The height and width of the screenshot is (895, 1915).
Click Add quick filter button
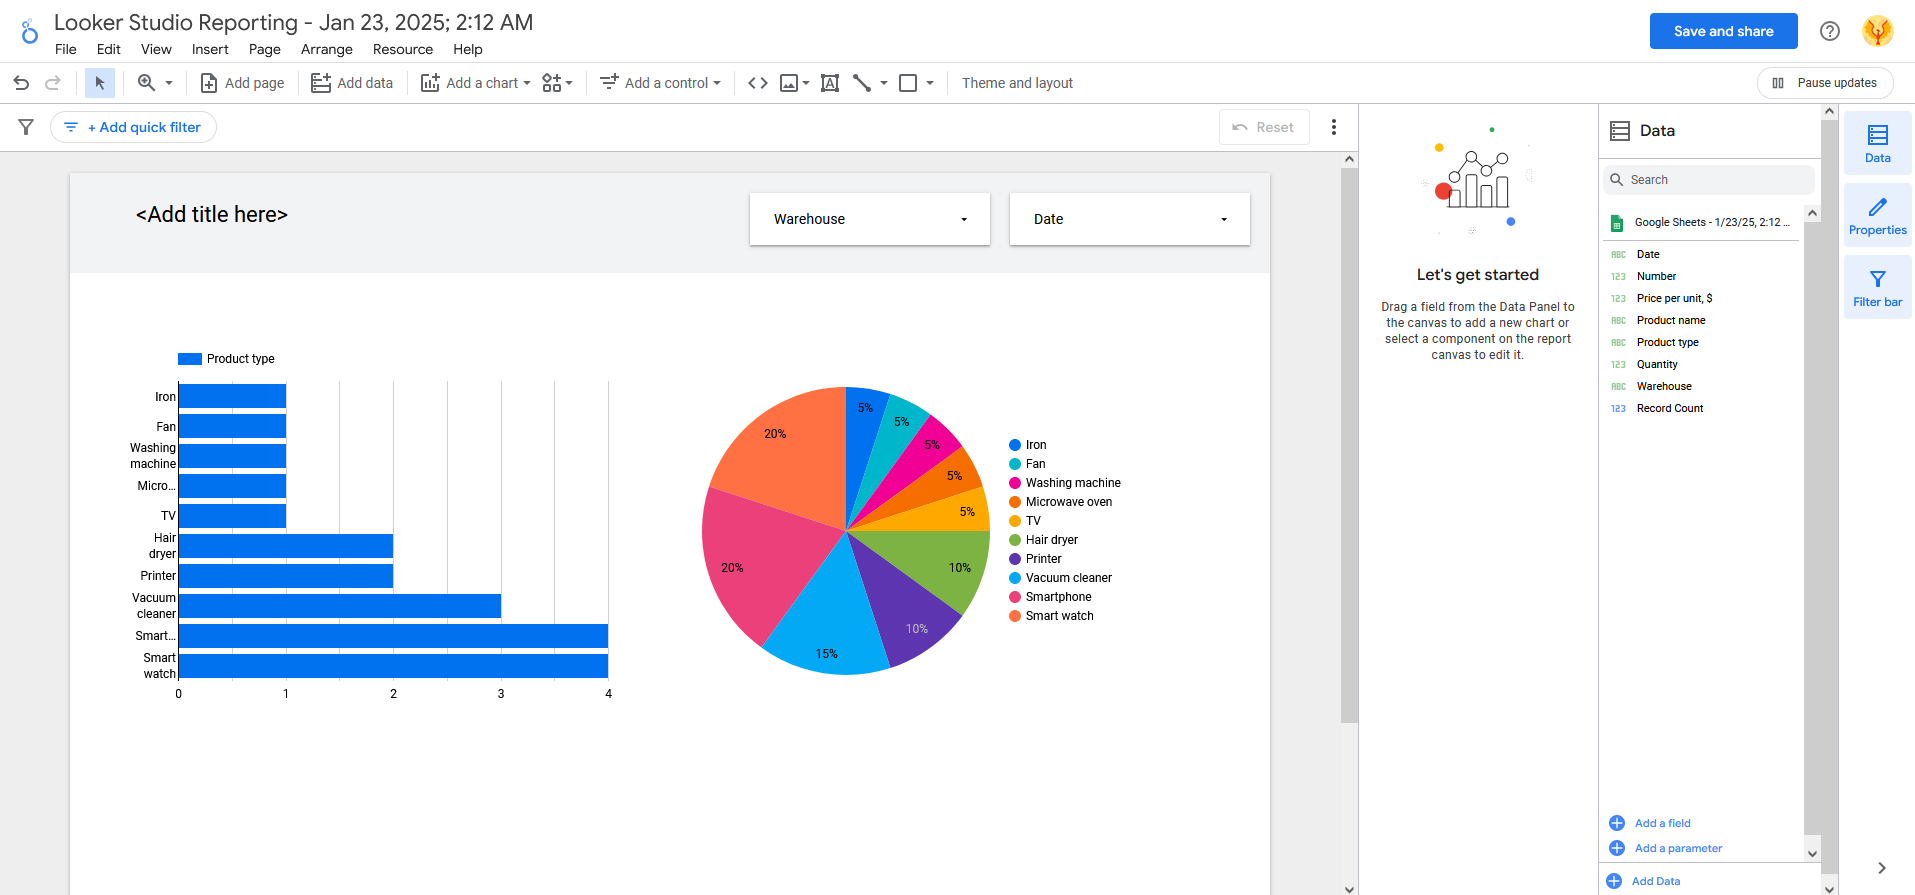coord(133,127)
